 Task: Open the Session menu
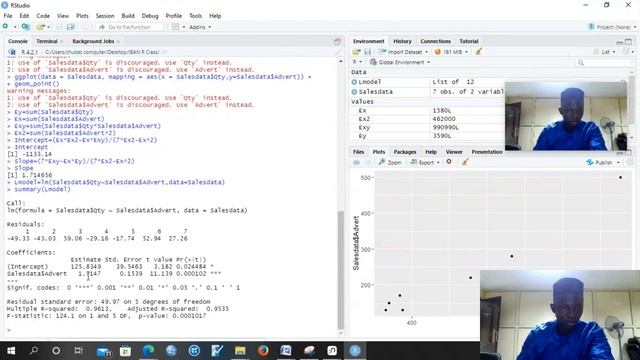105,16
